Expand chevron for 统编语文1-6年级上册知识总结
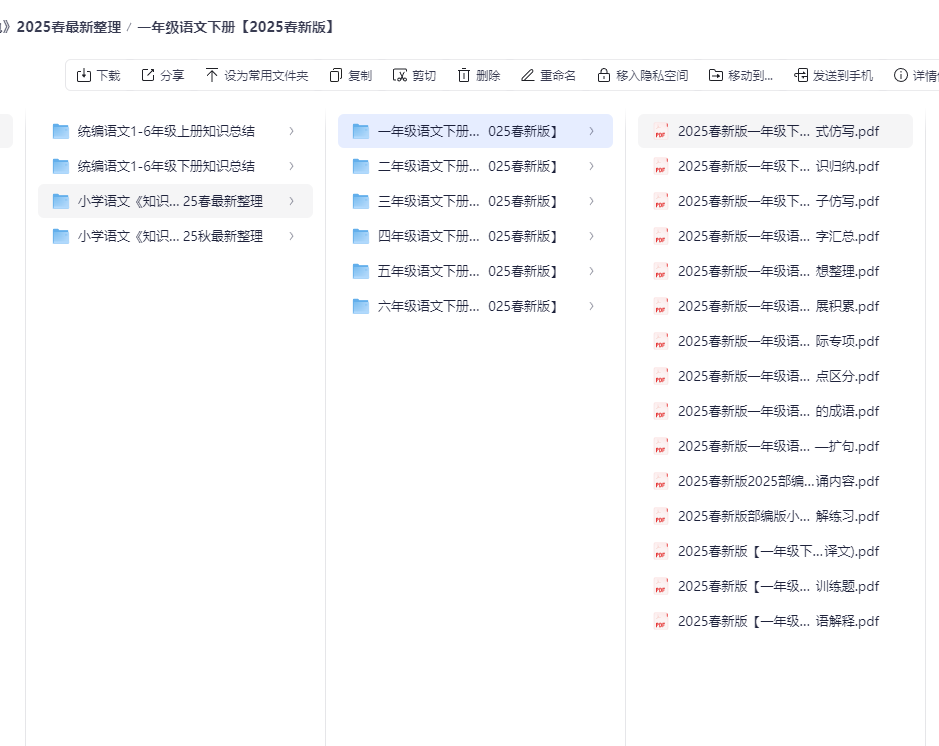This screenshot has width=939, height=746. click(x=291, y=131)
